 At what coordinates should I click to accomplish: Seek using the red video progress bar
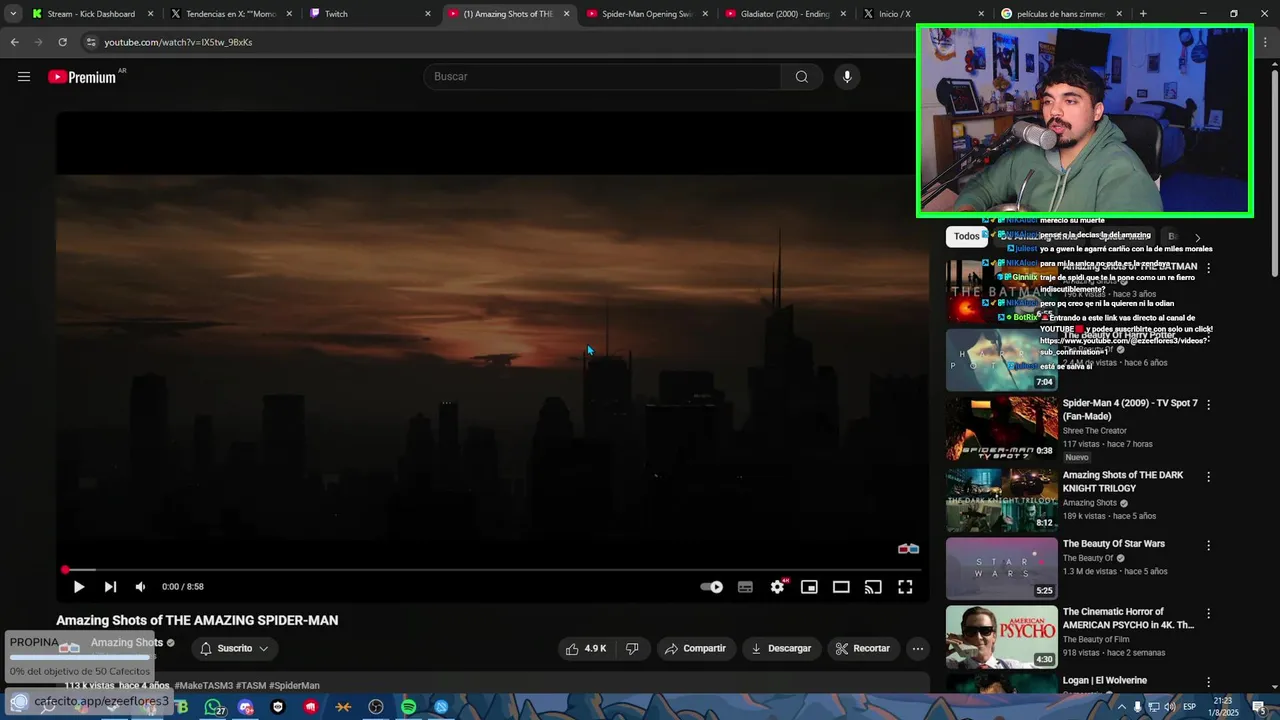492,570
